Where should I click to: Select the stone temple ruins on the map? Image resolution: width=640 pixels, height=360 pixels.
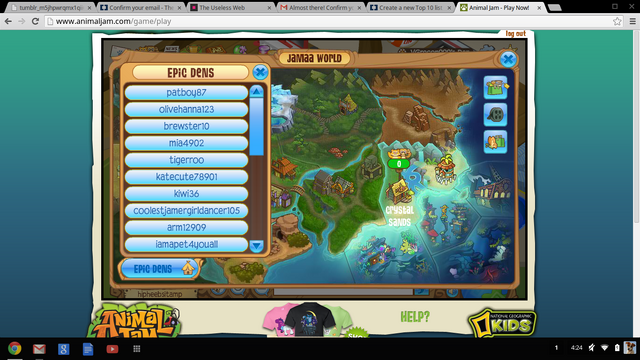click(x=371, y=166)
